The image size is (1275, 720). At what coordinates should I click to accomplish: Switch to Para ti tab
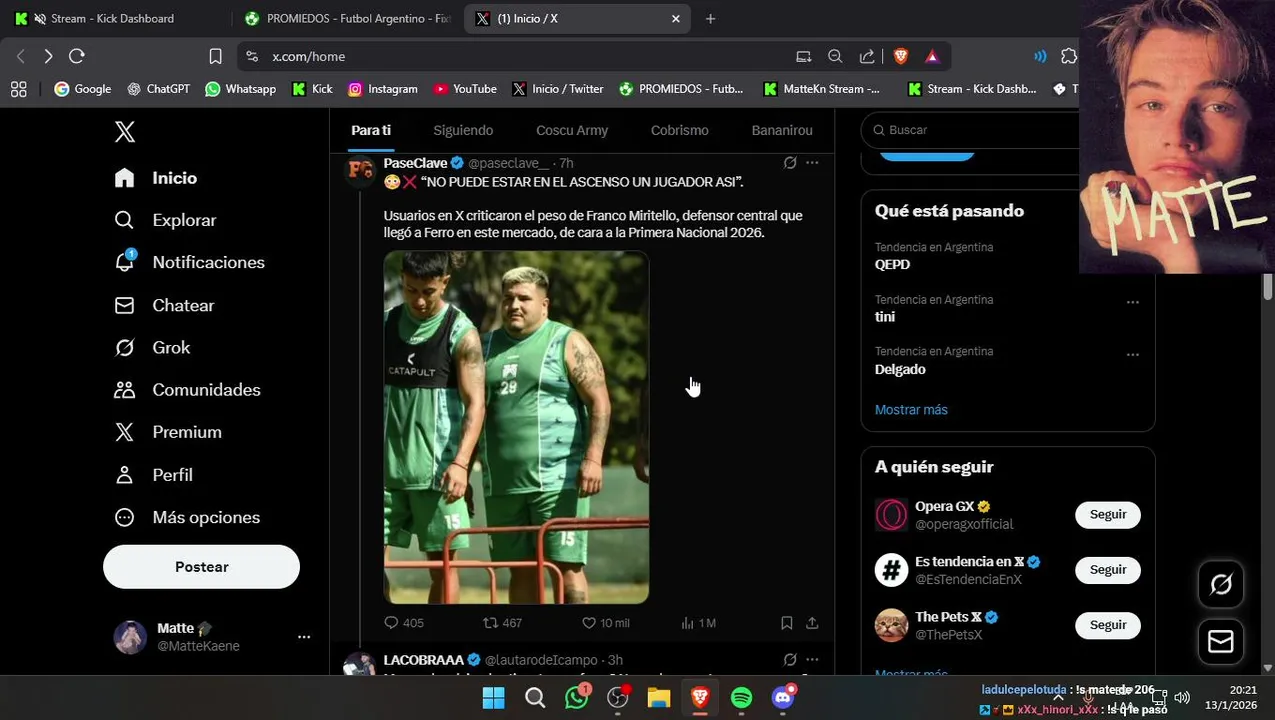click(x=371, y=130)
